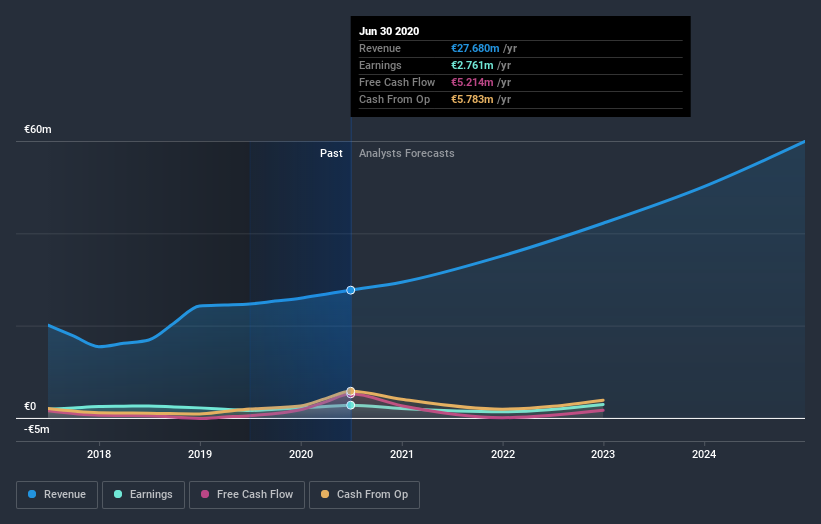Select the 2021 x-axis label
The width and height of the screenshot is (821, 524).
point(402,454)
